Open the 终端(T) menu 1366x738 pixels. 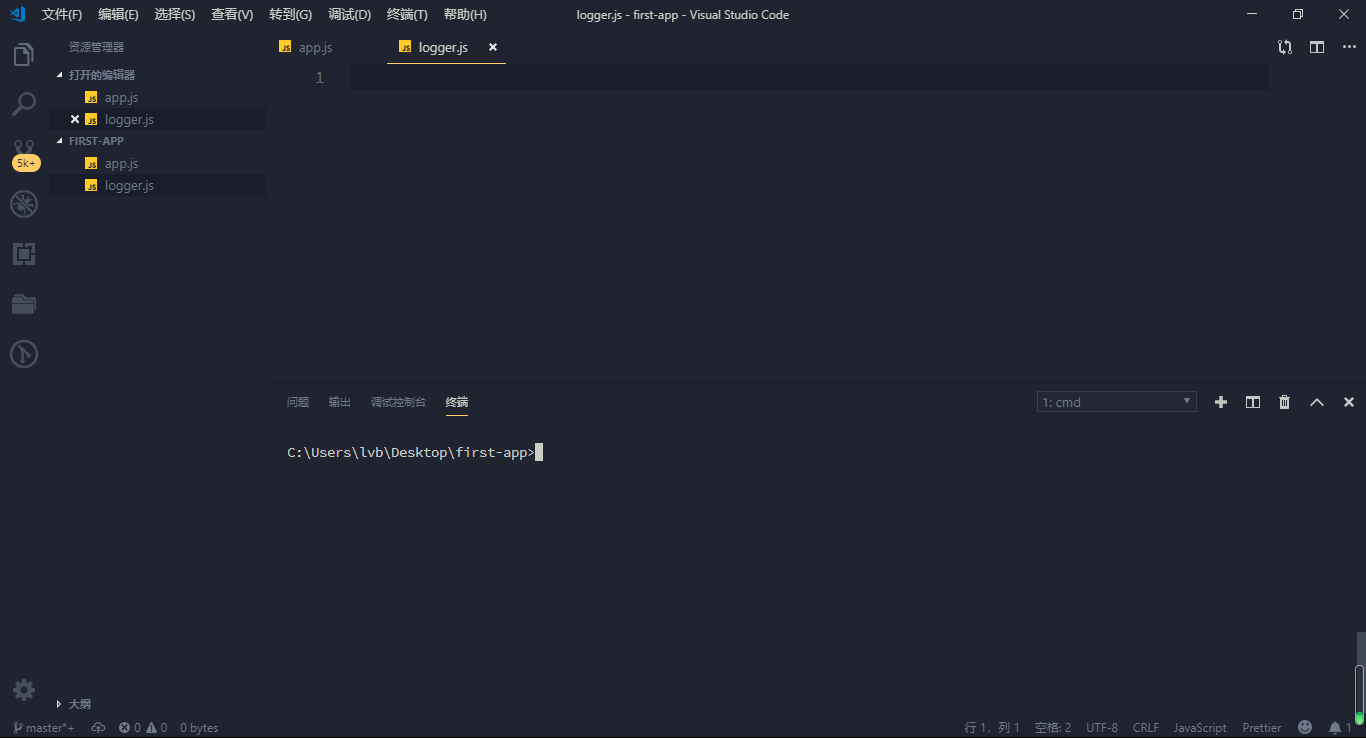pyautogui.click(x=407, y=15)
